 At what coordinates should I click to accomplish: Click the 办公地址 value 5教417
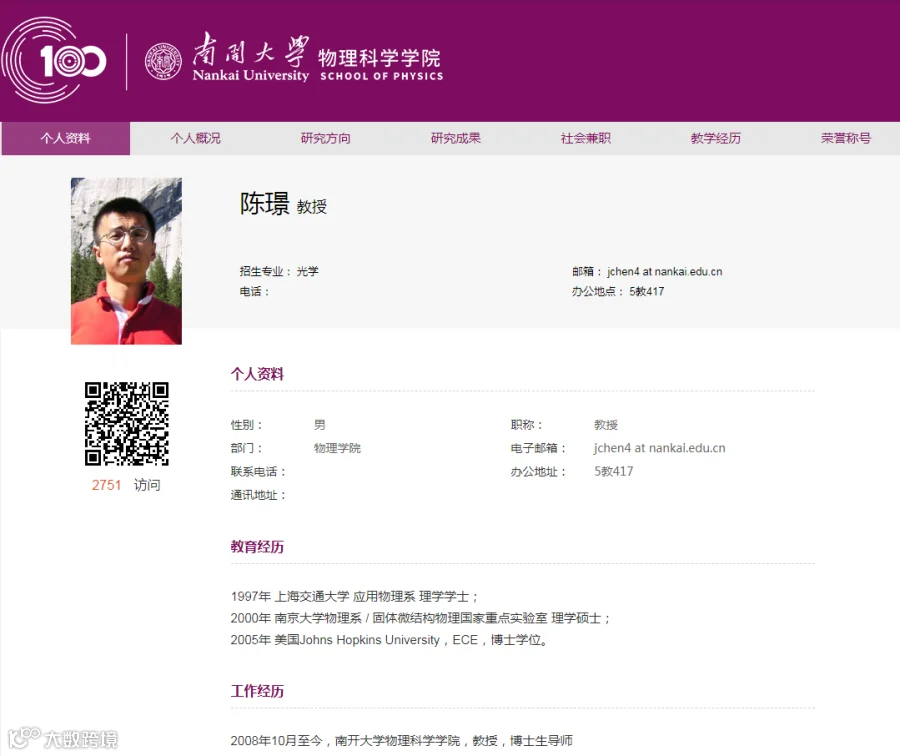[x=614, y=471]
